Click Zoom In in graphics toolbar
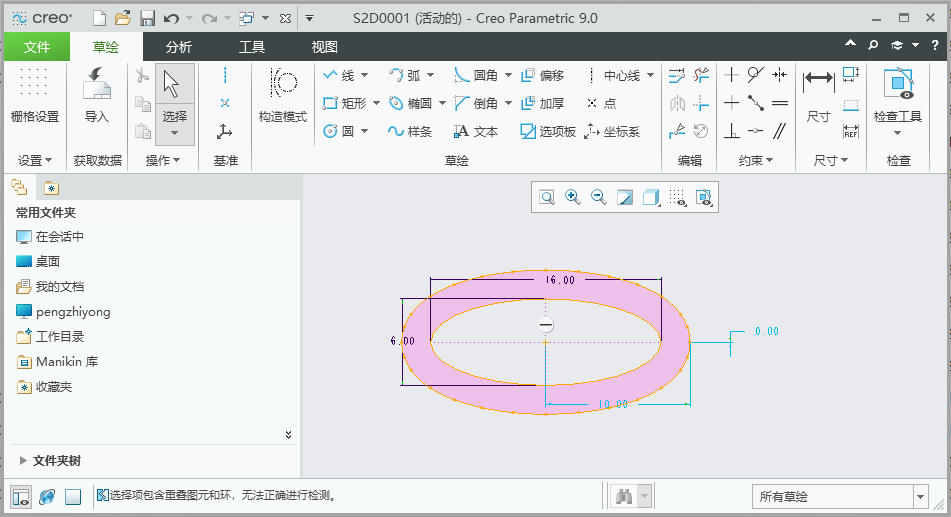This screenshot has width=951, height=517. 573,197
